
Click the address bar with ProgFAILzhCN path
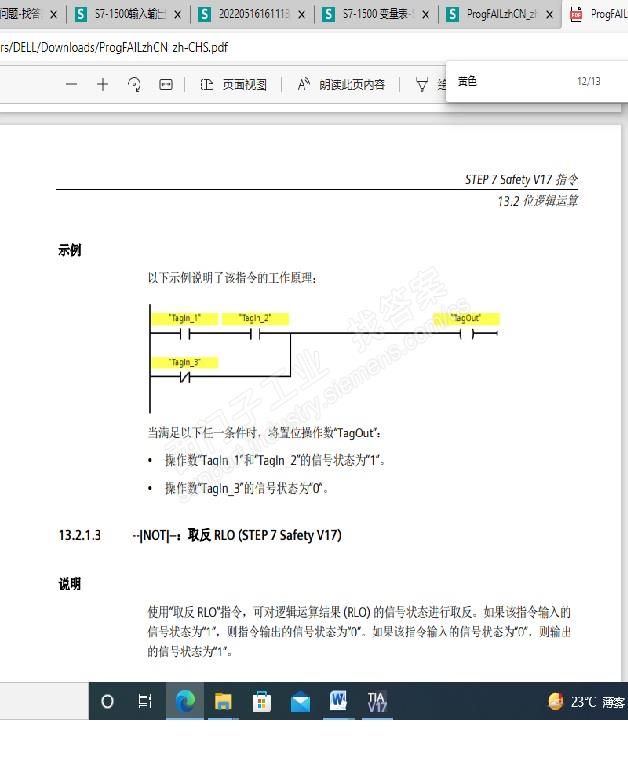[x=114, y=48]
